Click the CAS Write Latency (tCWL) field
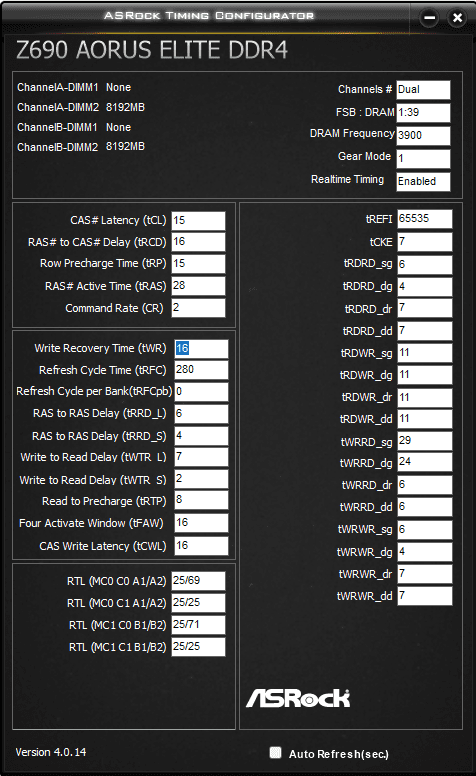Image resolution: width=476 pixels, height=776 pixels. pos(201,546)
